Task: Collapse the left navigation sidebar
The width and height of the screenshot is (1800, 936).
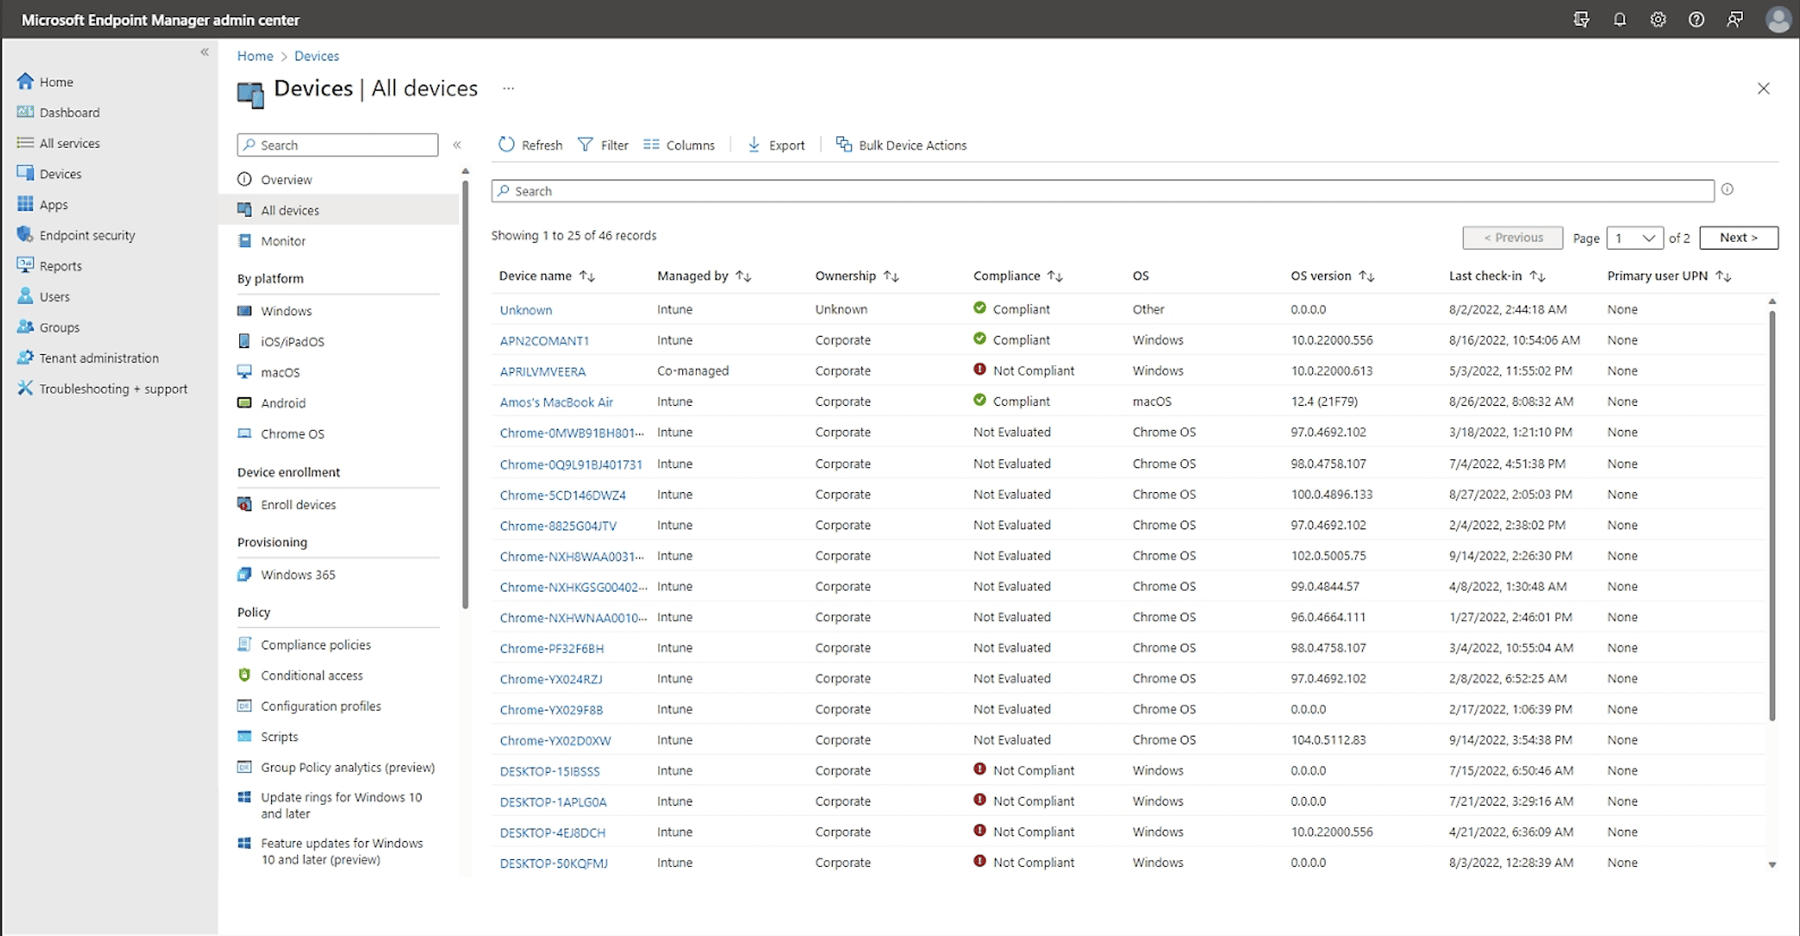Action: point(204,52)
